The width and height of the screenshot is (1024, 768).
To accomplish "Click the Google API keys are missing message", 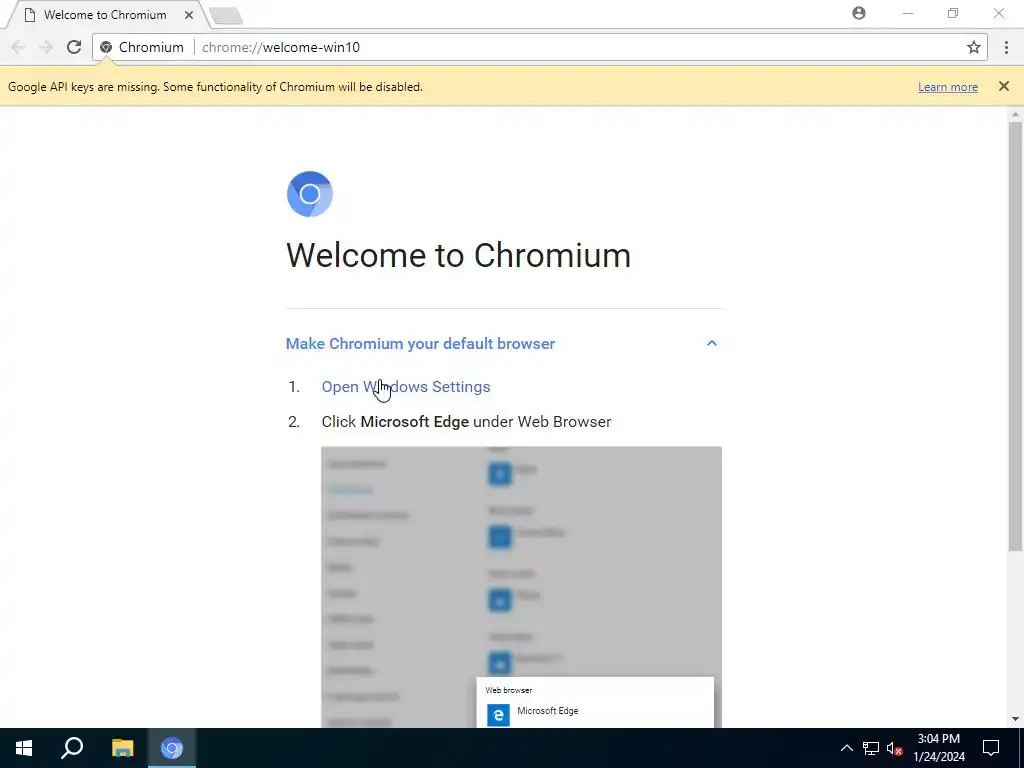I will click(215, 87).
